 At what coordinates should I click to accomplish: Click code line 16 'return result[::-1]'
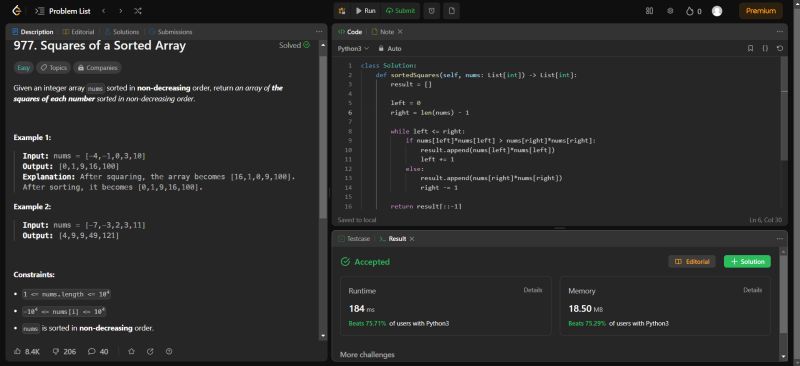[426, 206]
